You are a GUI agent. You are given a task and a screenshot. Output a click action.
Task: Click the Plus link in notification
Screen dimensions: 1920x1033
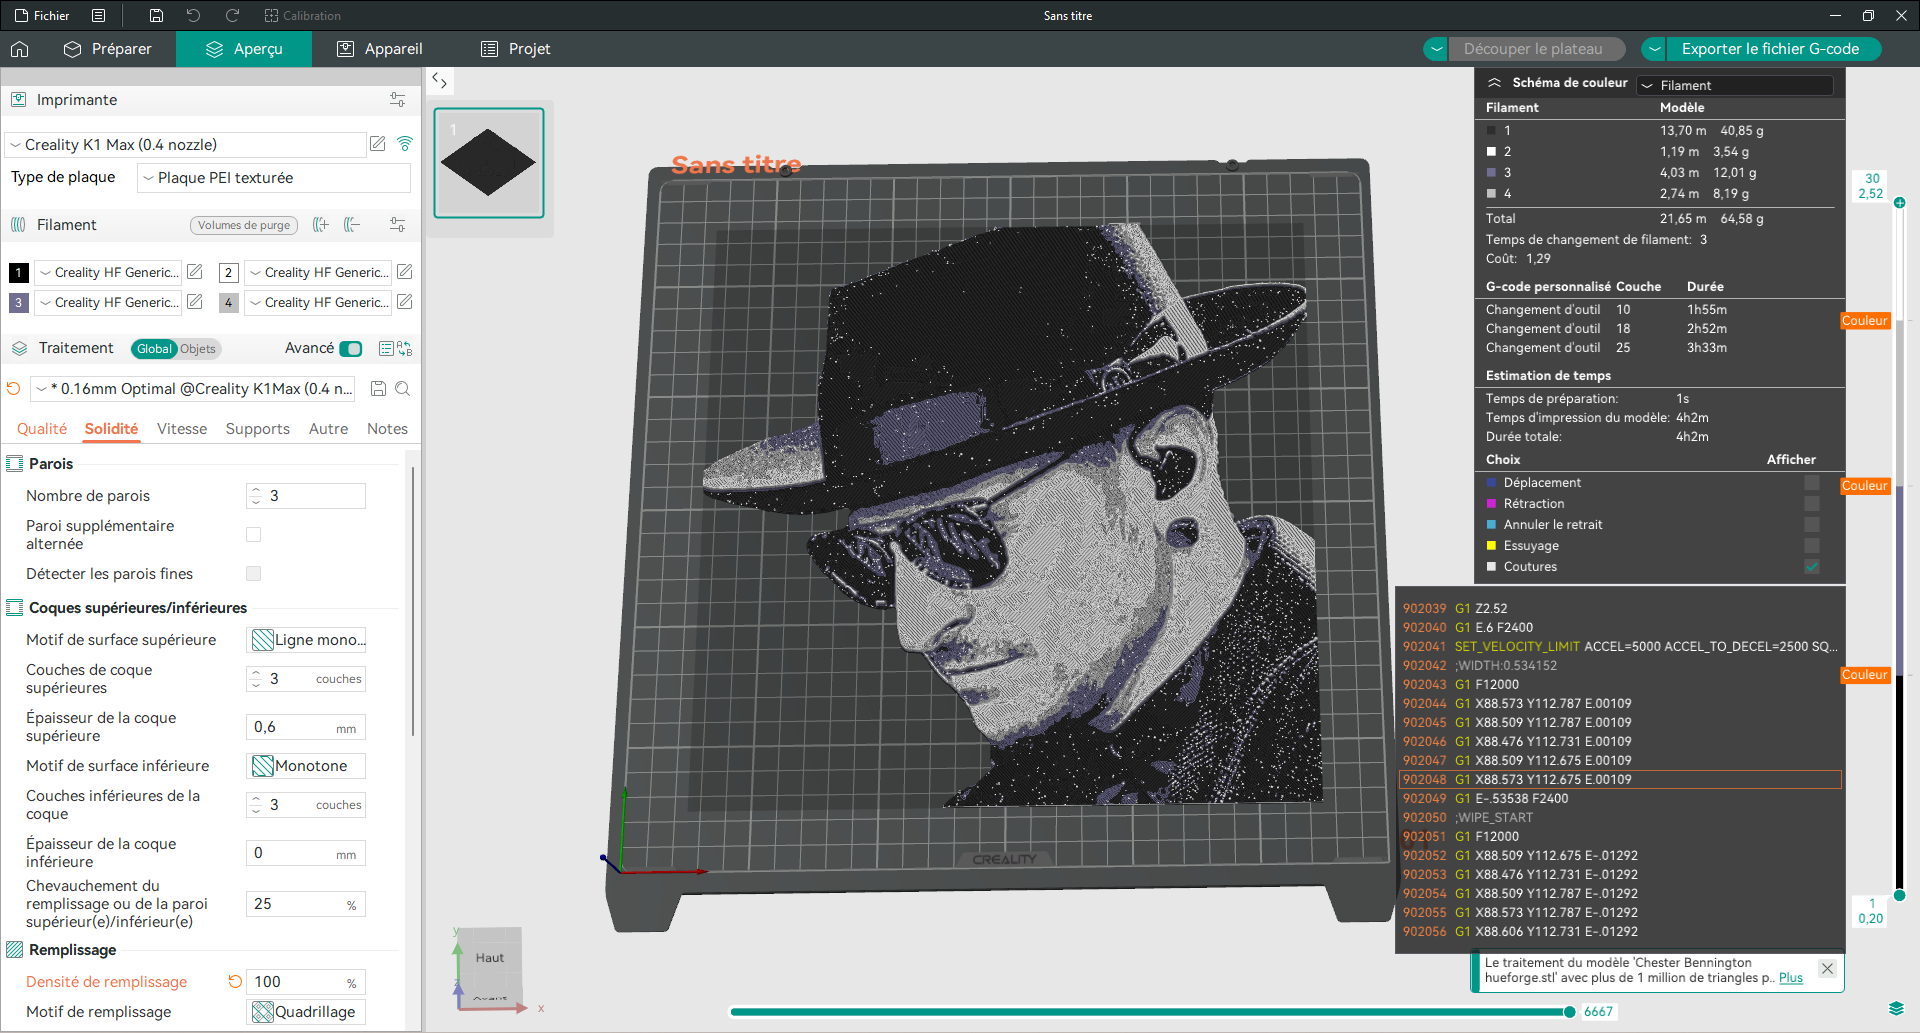[x=1791, y=978]
